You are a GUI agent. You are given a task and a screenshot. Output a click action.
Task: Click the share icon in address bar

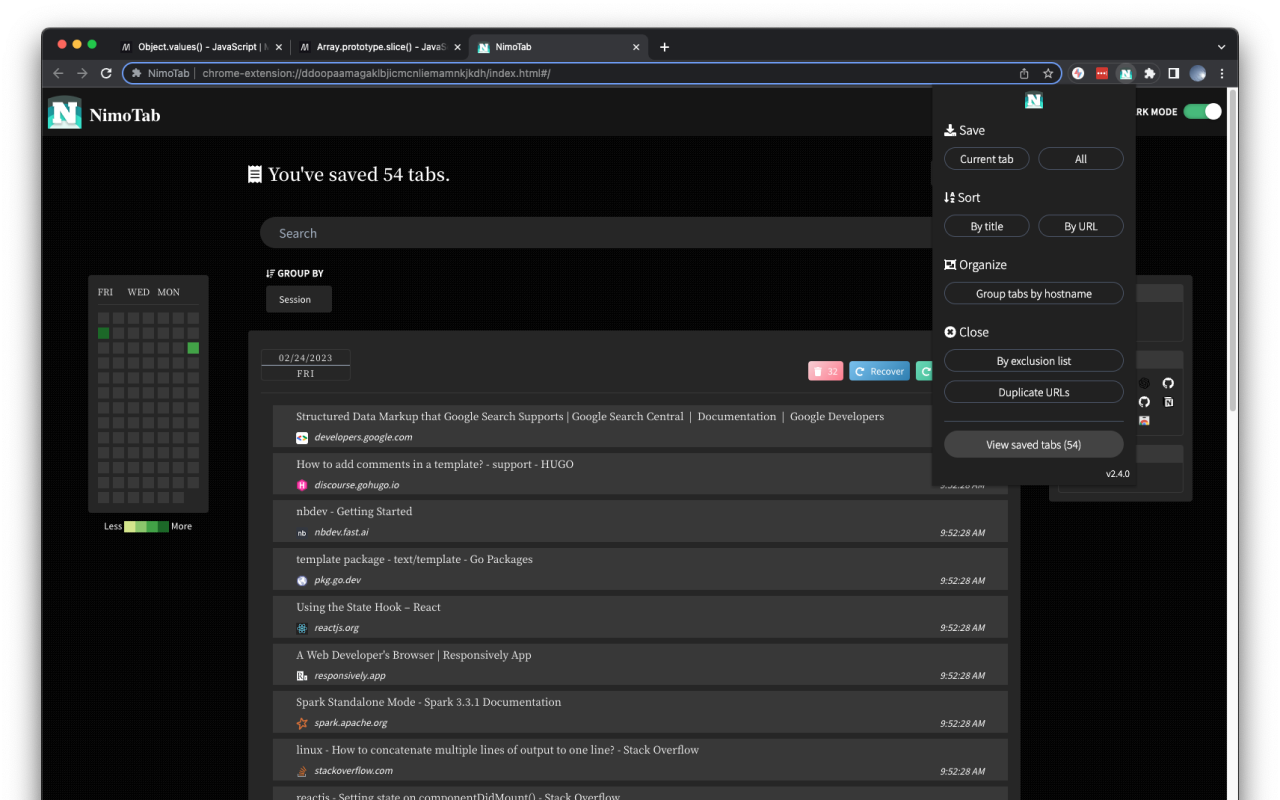[x=1024, y=73]
